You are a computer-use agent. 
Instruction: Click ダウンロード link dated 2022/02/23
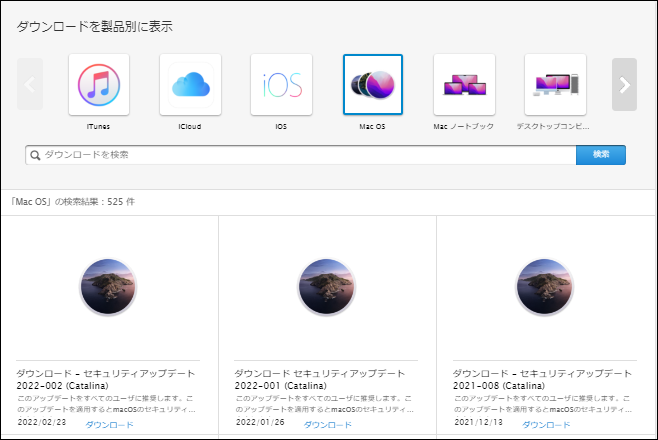(109, 424)
